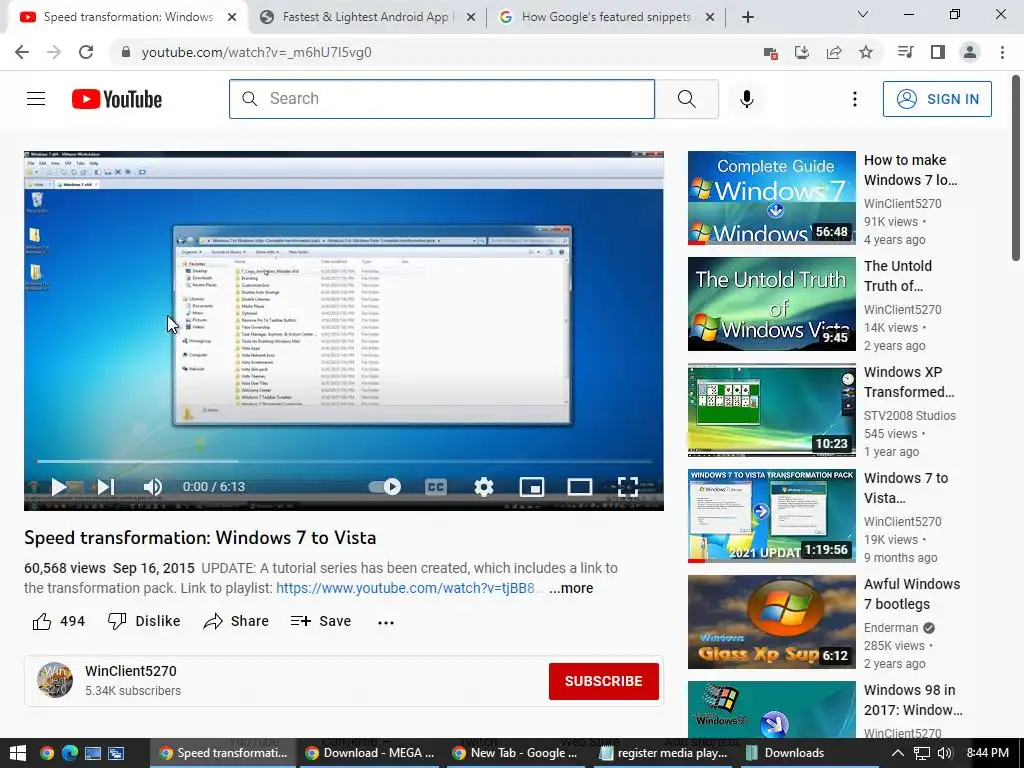Toggle the autoplay switch in the player
Screen dimensions: 1024x768
(x=385, y=487)
